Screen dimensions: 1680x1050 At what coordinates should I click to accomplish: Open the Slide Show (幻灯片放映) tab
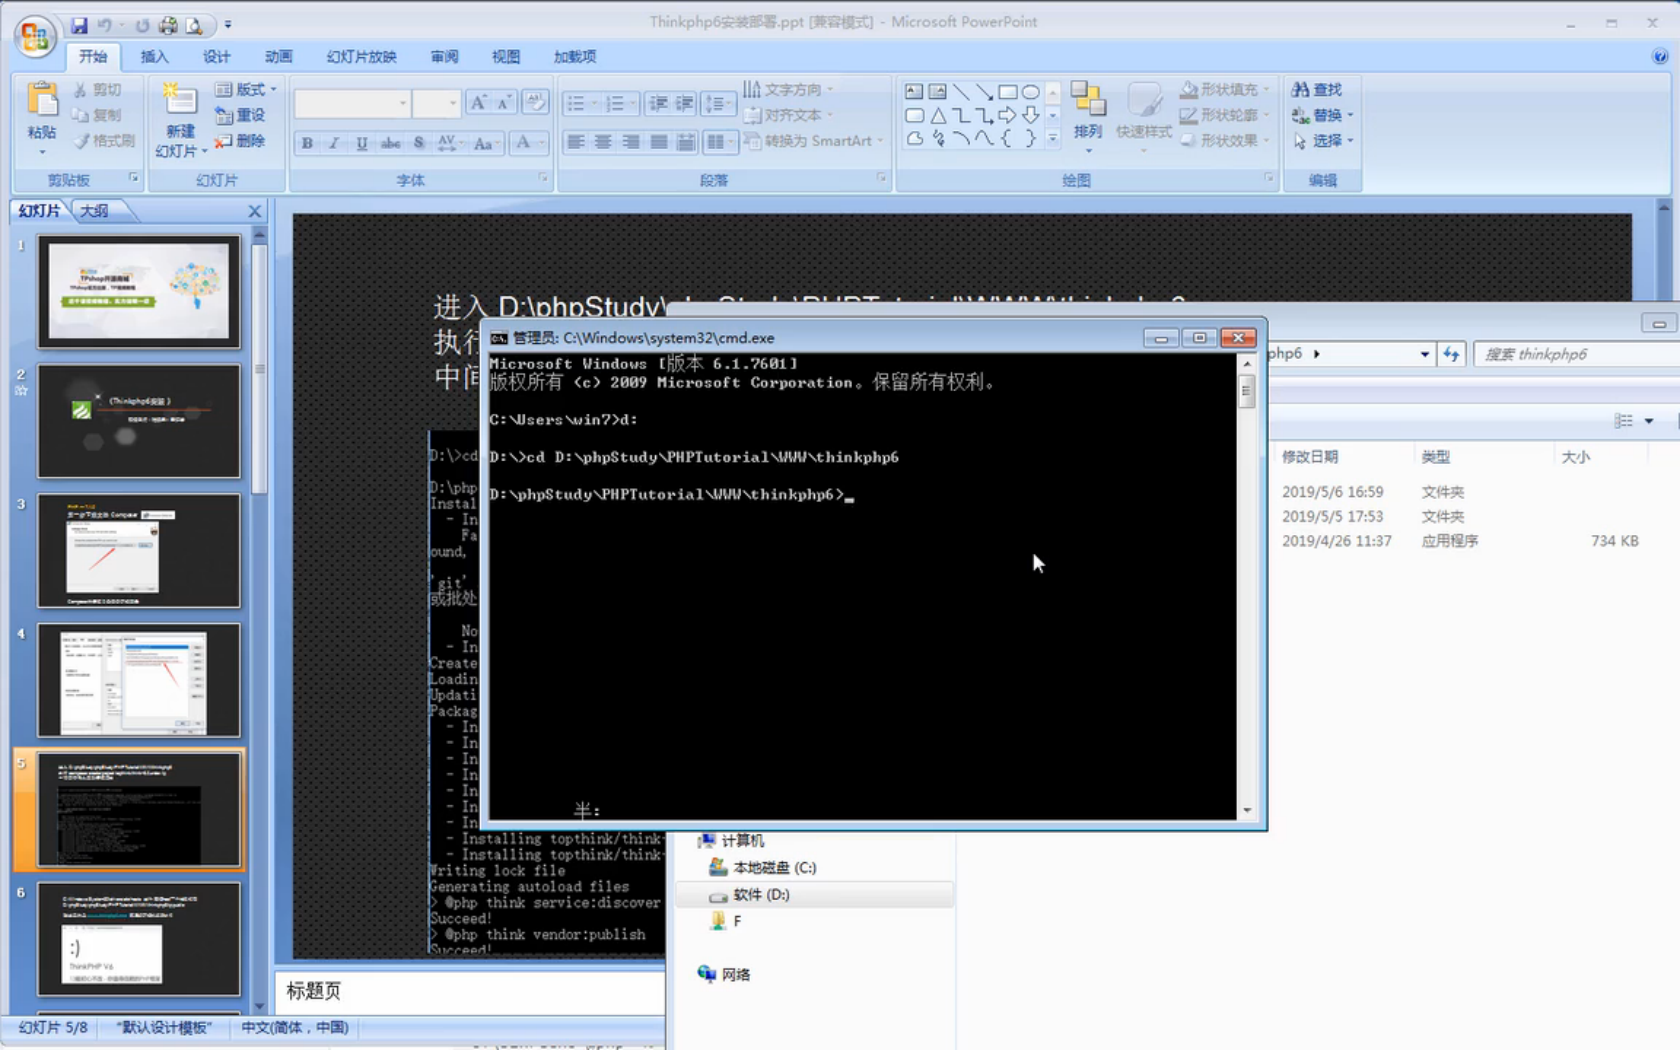pyautogui.click(x=361, y=57)
